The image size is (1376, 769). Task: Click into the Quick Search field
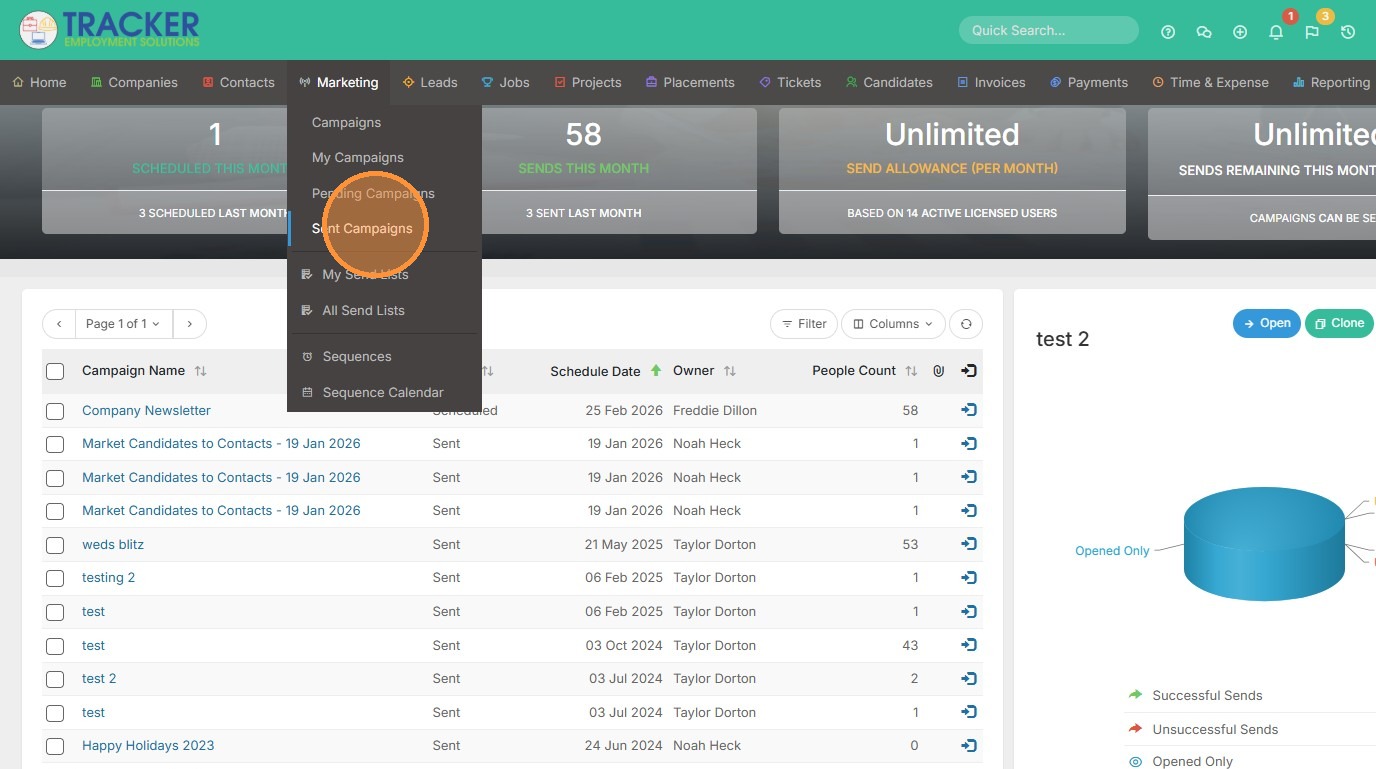click(1047, 30)
